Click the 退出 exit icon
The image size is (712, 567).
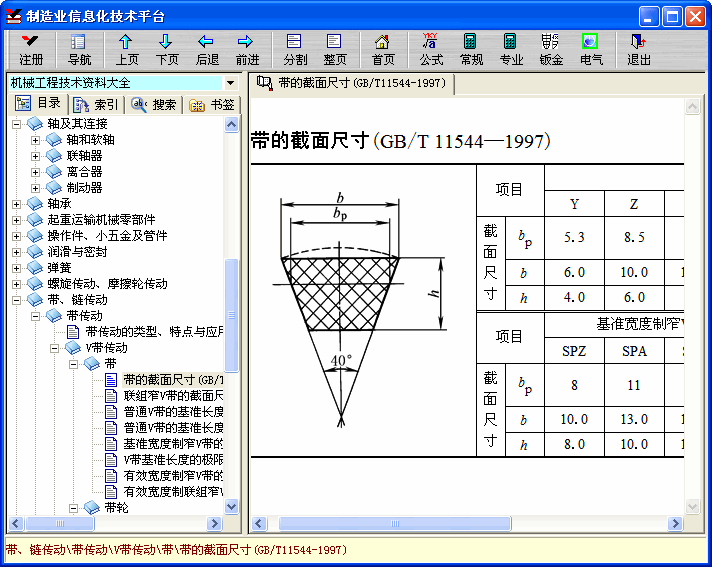(639, 49)
